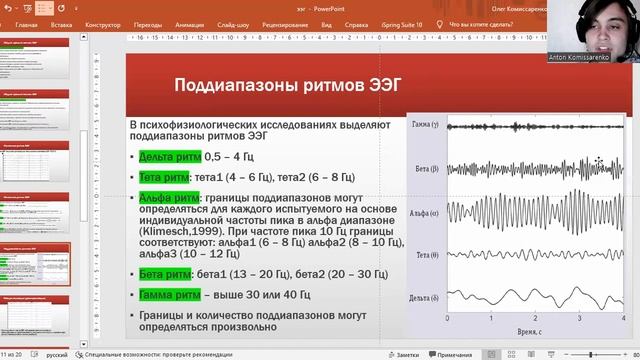Viewport: 640px width, 360px height.
Task: Switch to Reading view icon
Action: (531, 355)
